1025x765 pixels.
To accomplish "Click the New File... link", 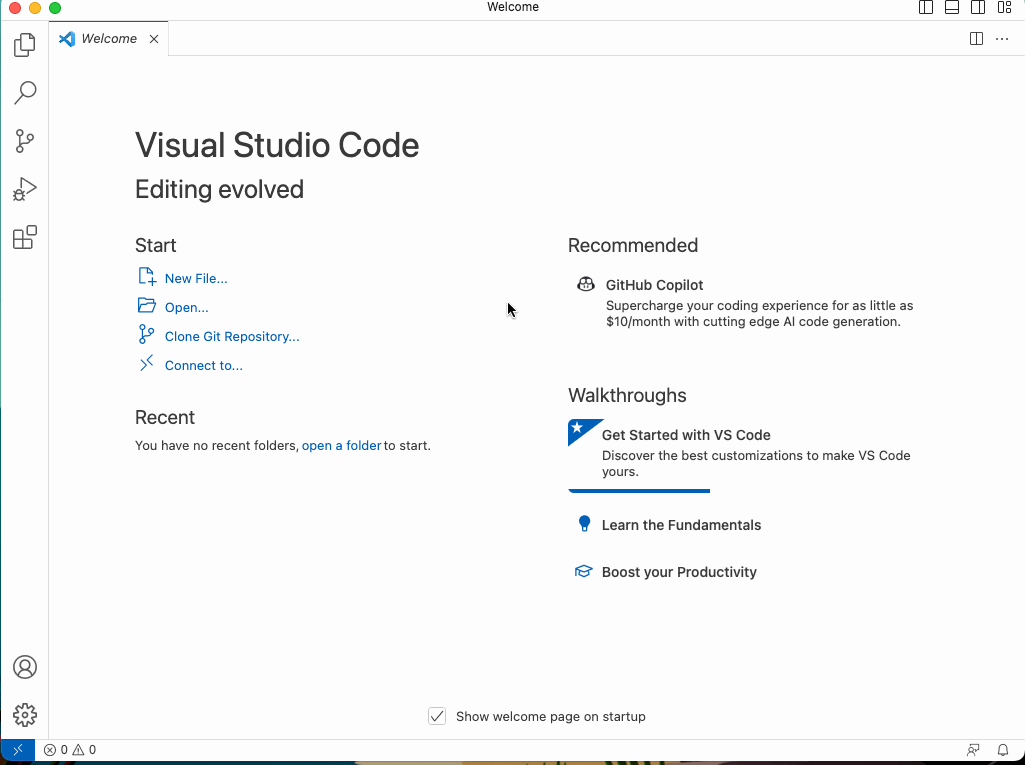I will 195,279.
